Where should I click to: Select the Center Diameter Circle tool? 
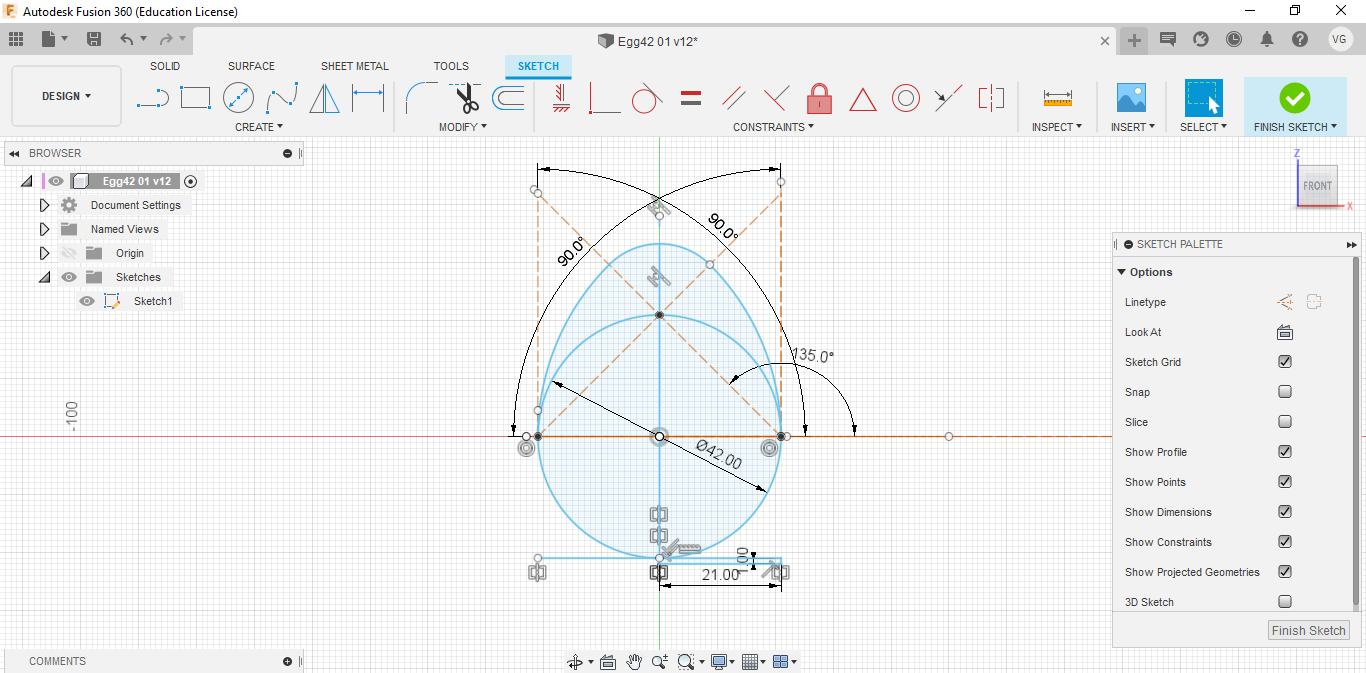pos(238,98)
